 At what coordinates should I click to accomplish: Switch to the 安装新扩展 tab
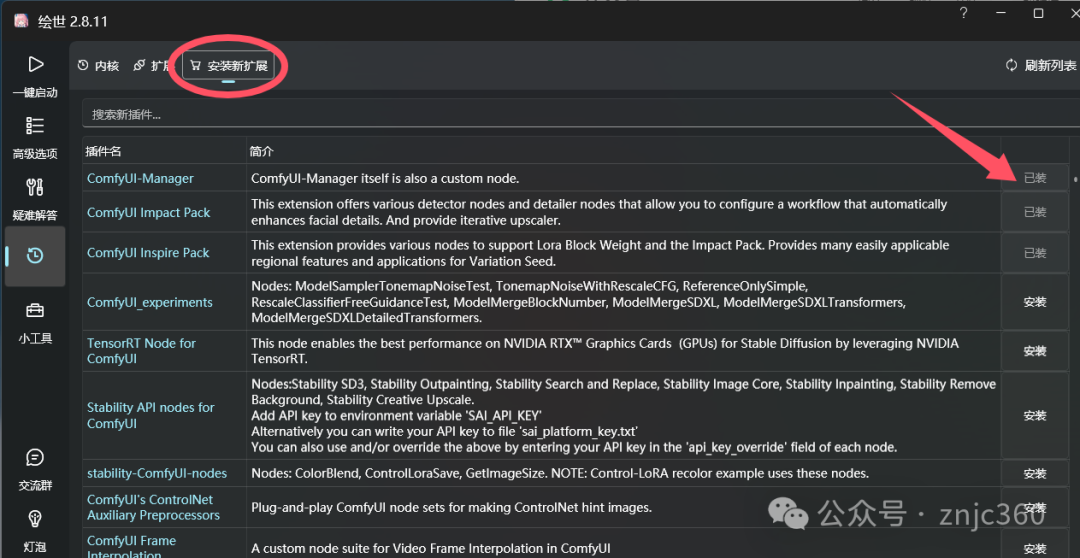pos(229,67)
